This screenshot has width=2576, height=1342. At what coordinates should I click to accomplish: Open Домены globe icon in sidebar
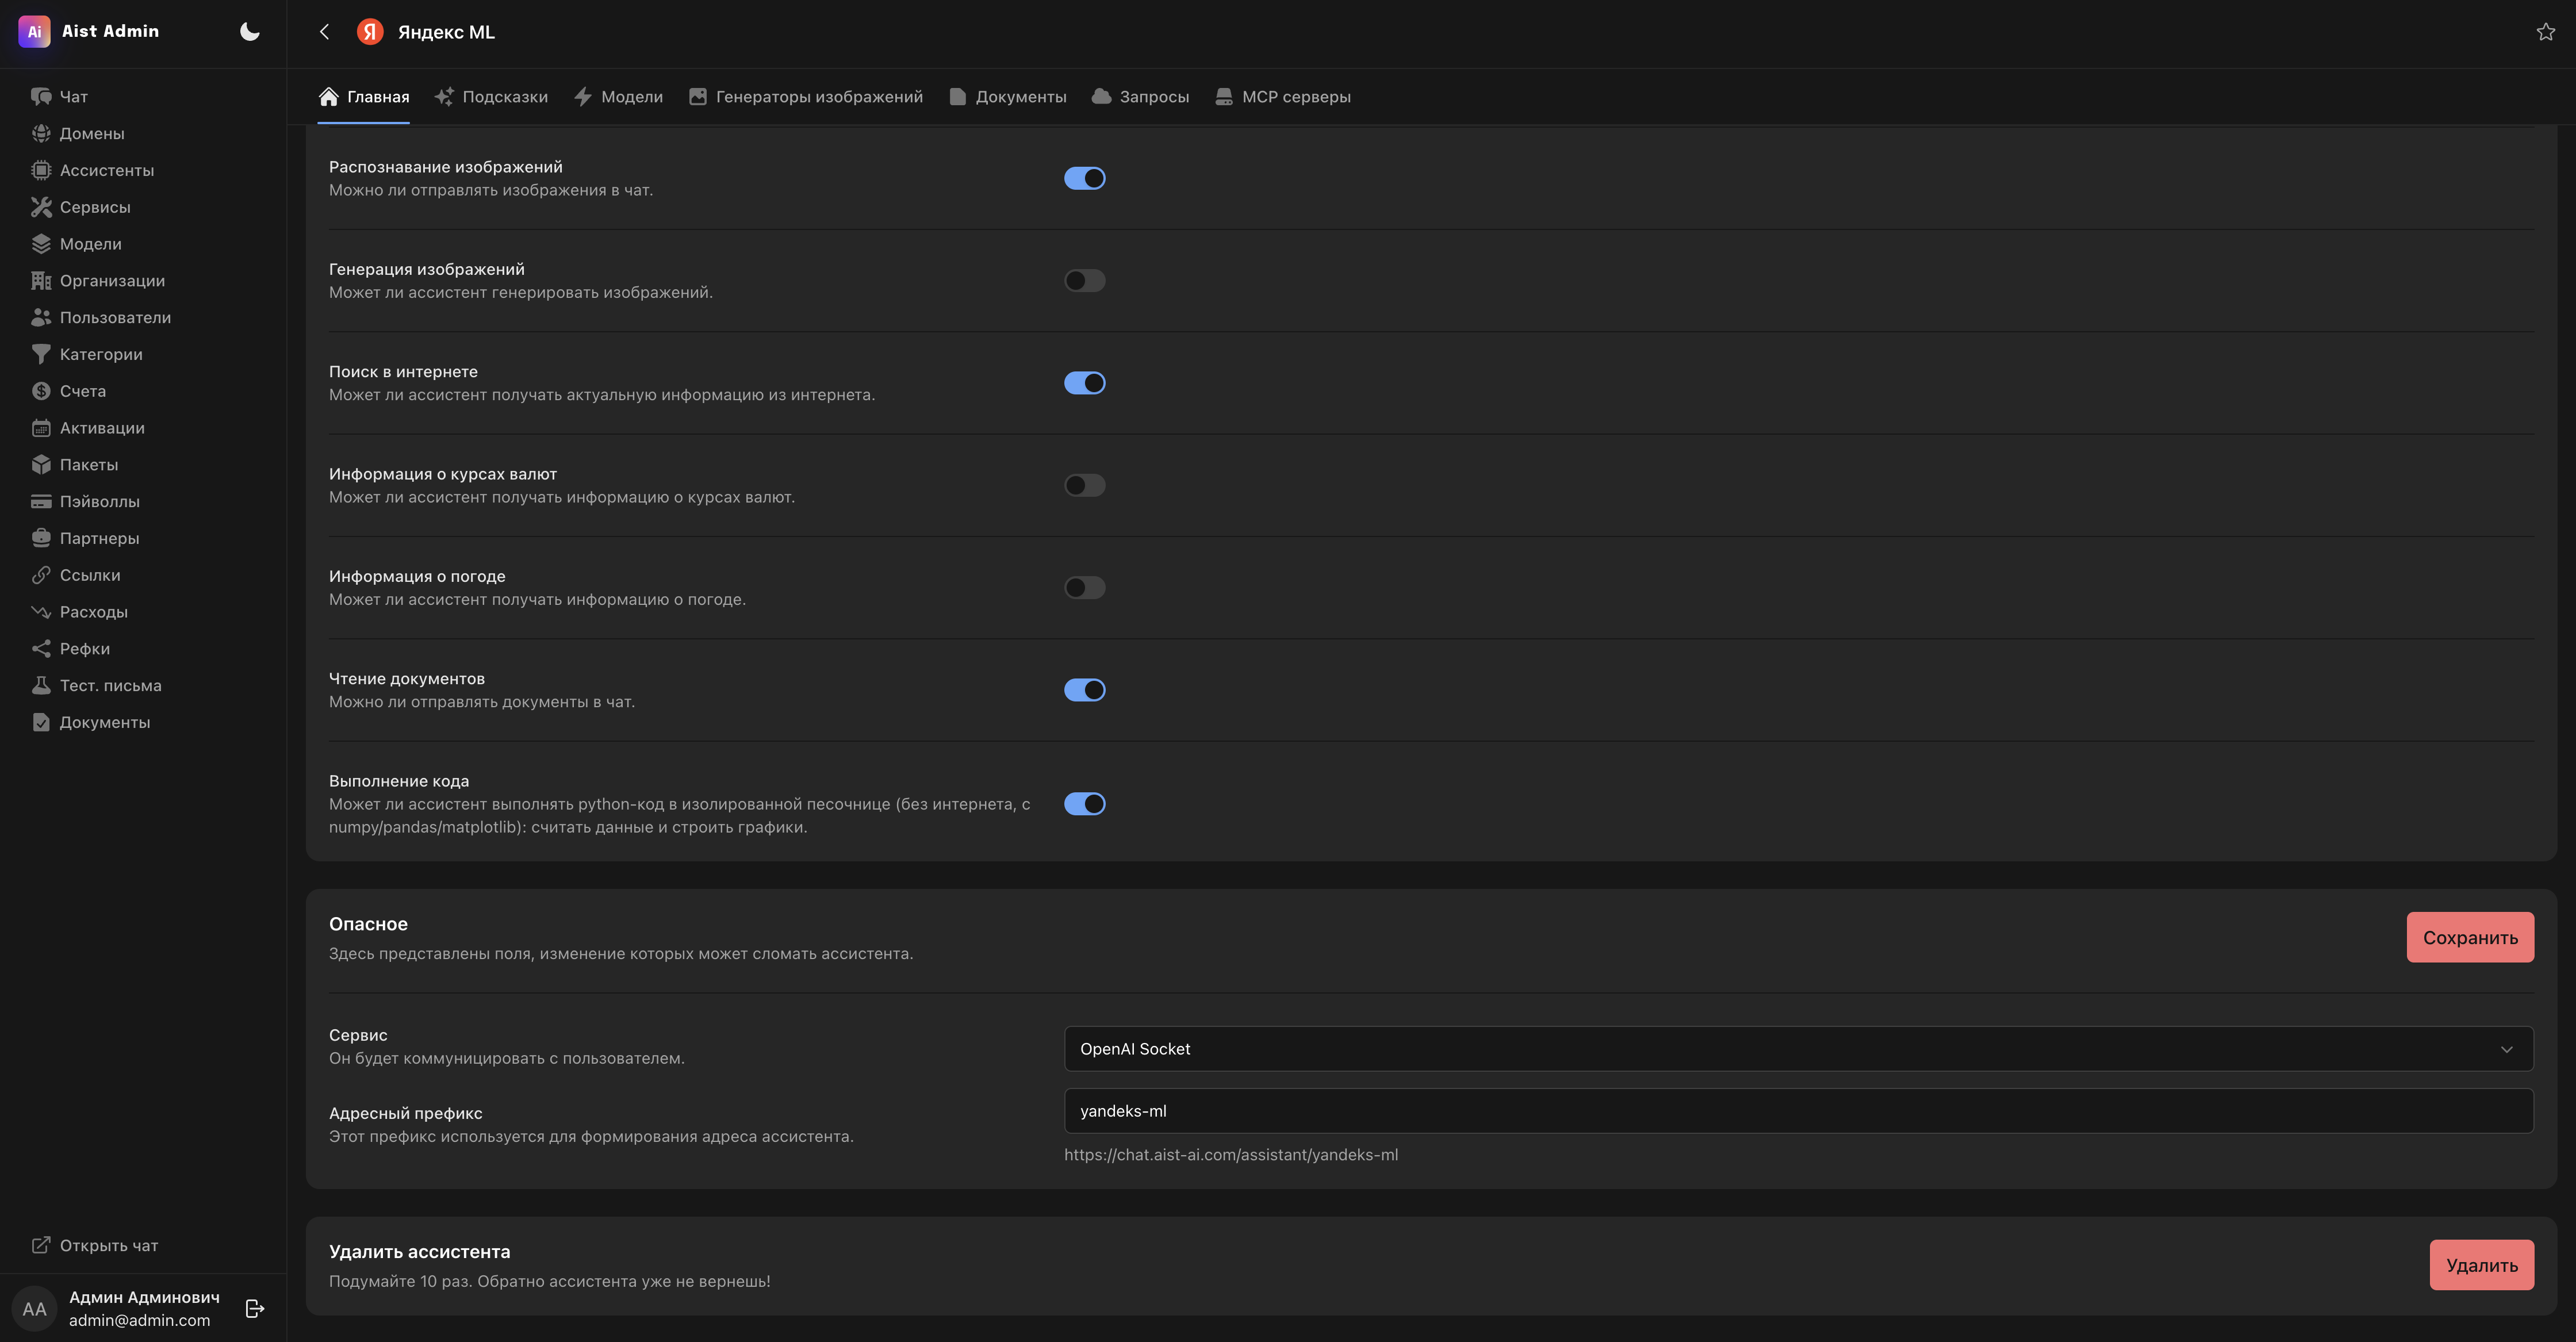[41, 133]
